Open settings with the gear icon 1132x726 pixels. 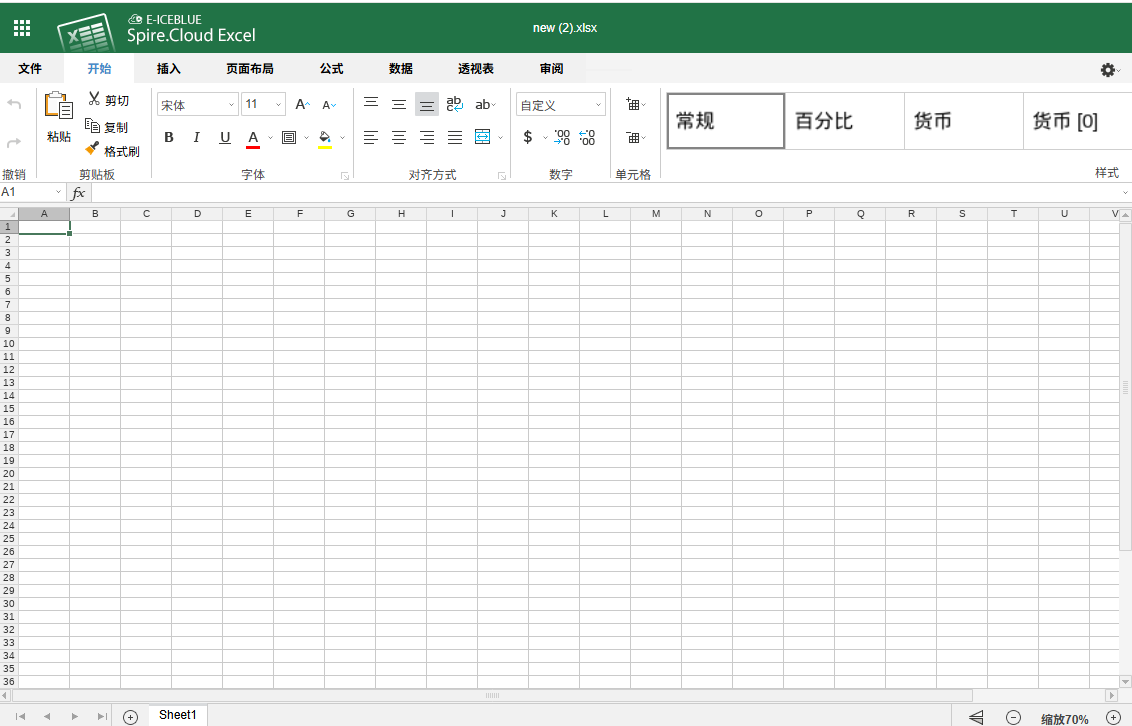1108,69
